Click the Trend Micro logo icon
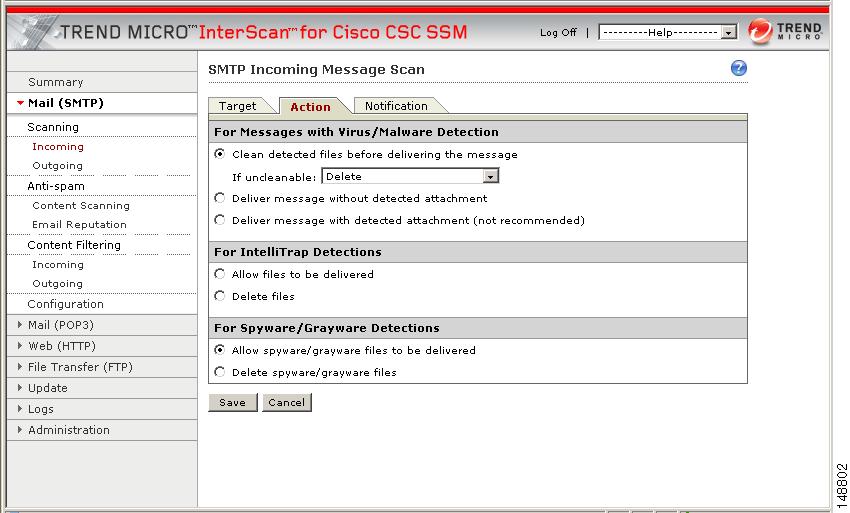The image size is (850, 513). point(759,31)
